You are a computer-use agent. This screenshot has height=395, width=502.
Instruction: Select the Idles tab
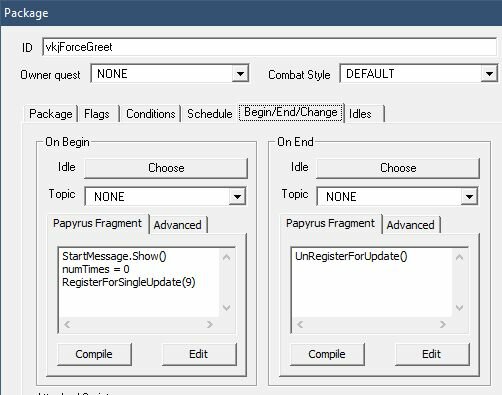pos(365,114)
